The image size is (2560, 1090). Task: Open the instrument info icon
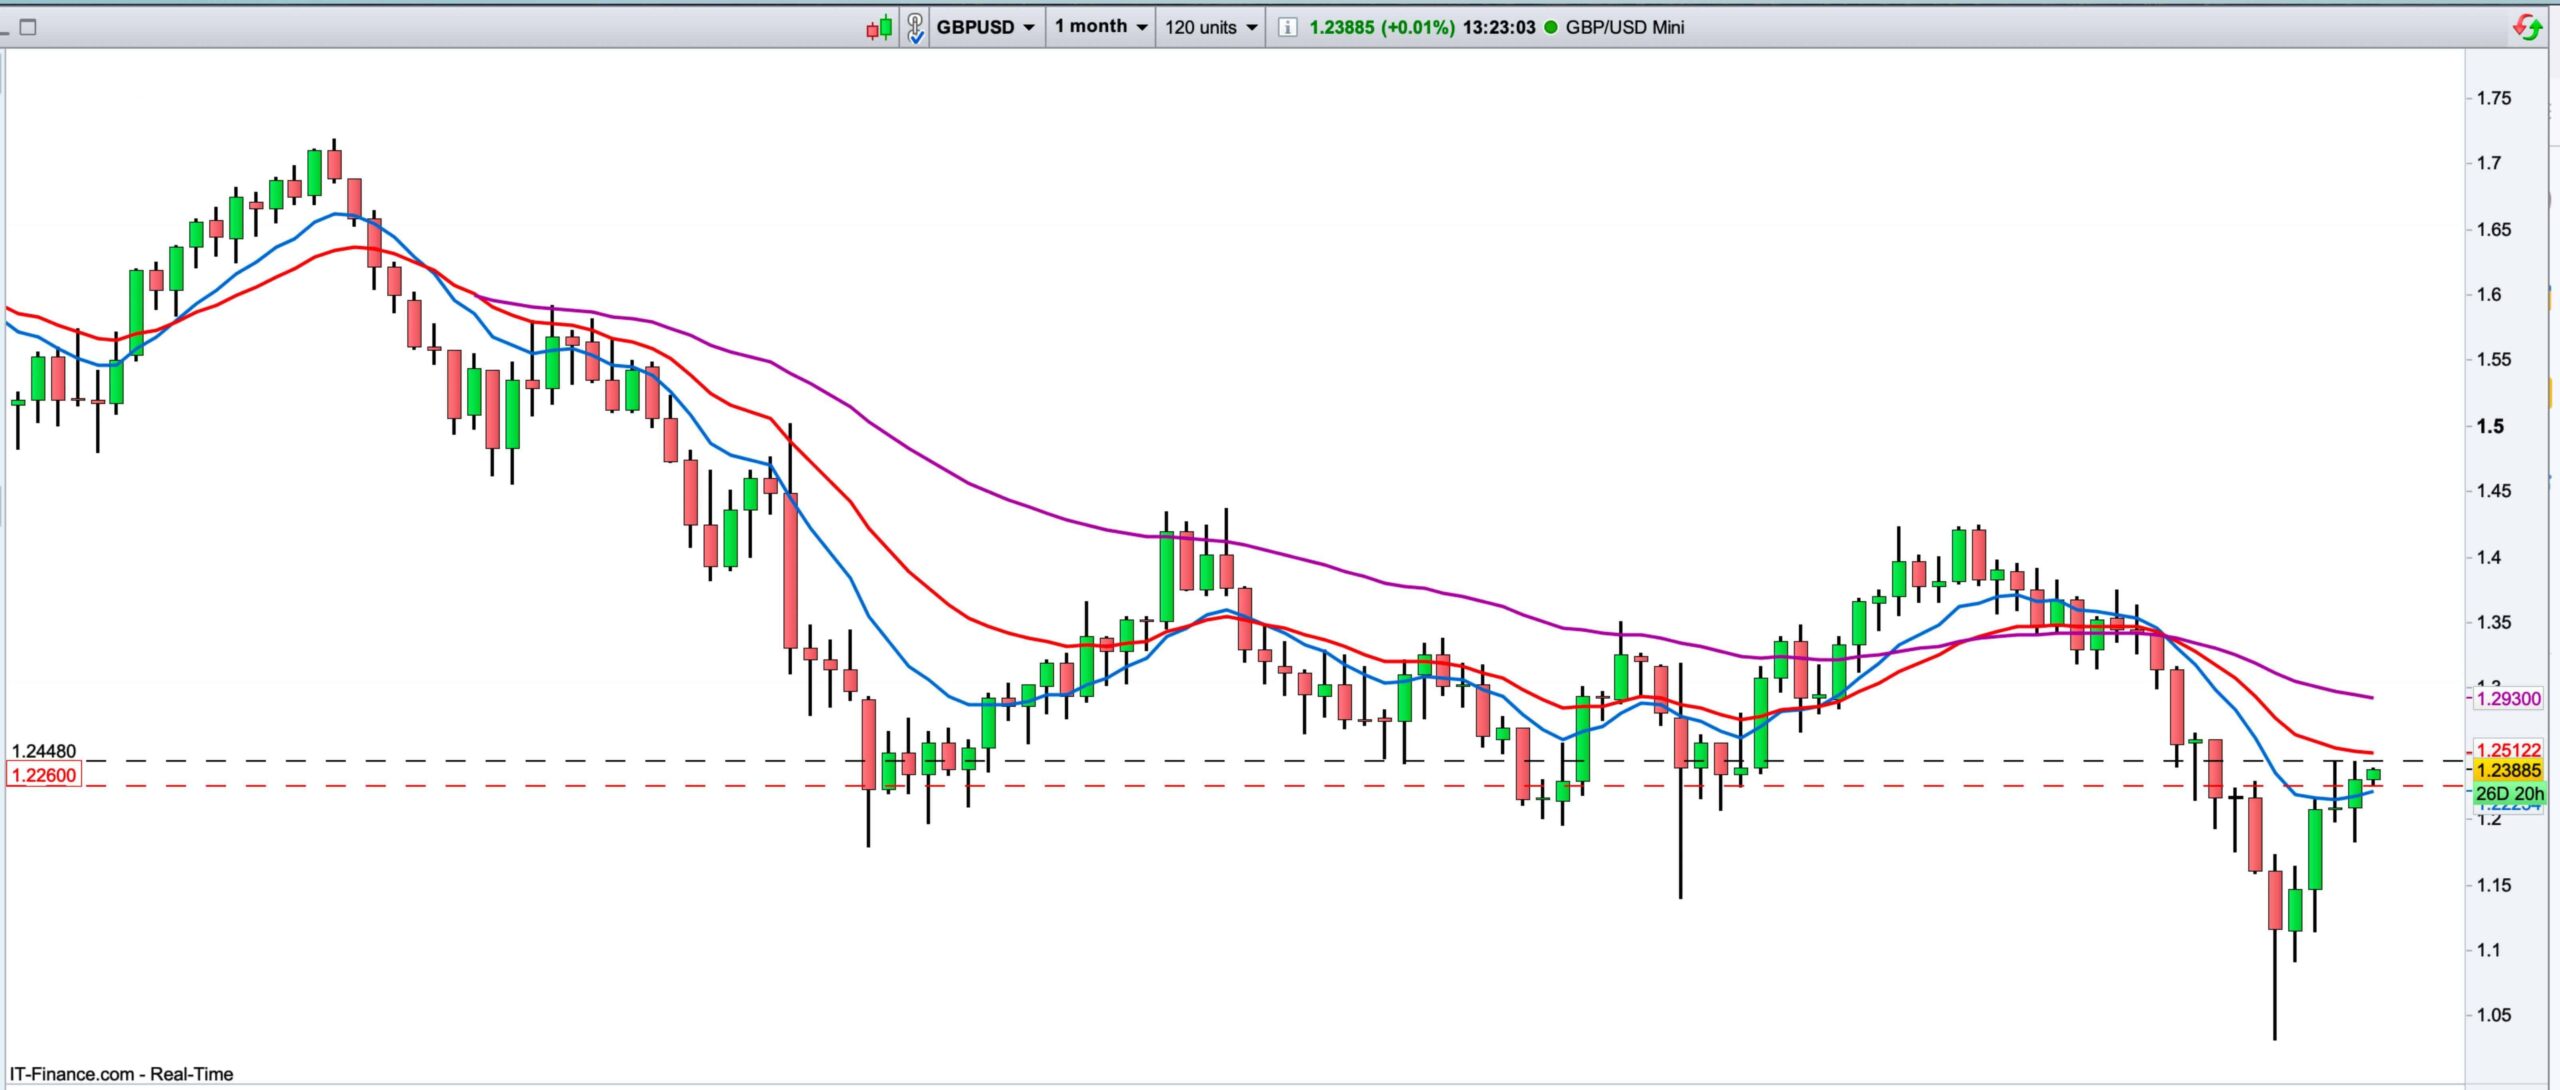(x=1288, y=28)
